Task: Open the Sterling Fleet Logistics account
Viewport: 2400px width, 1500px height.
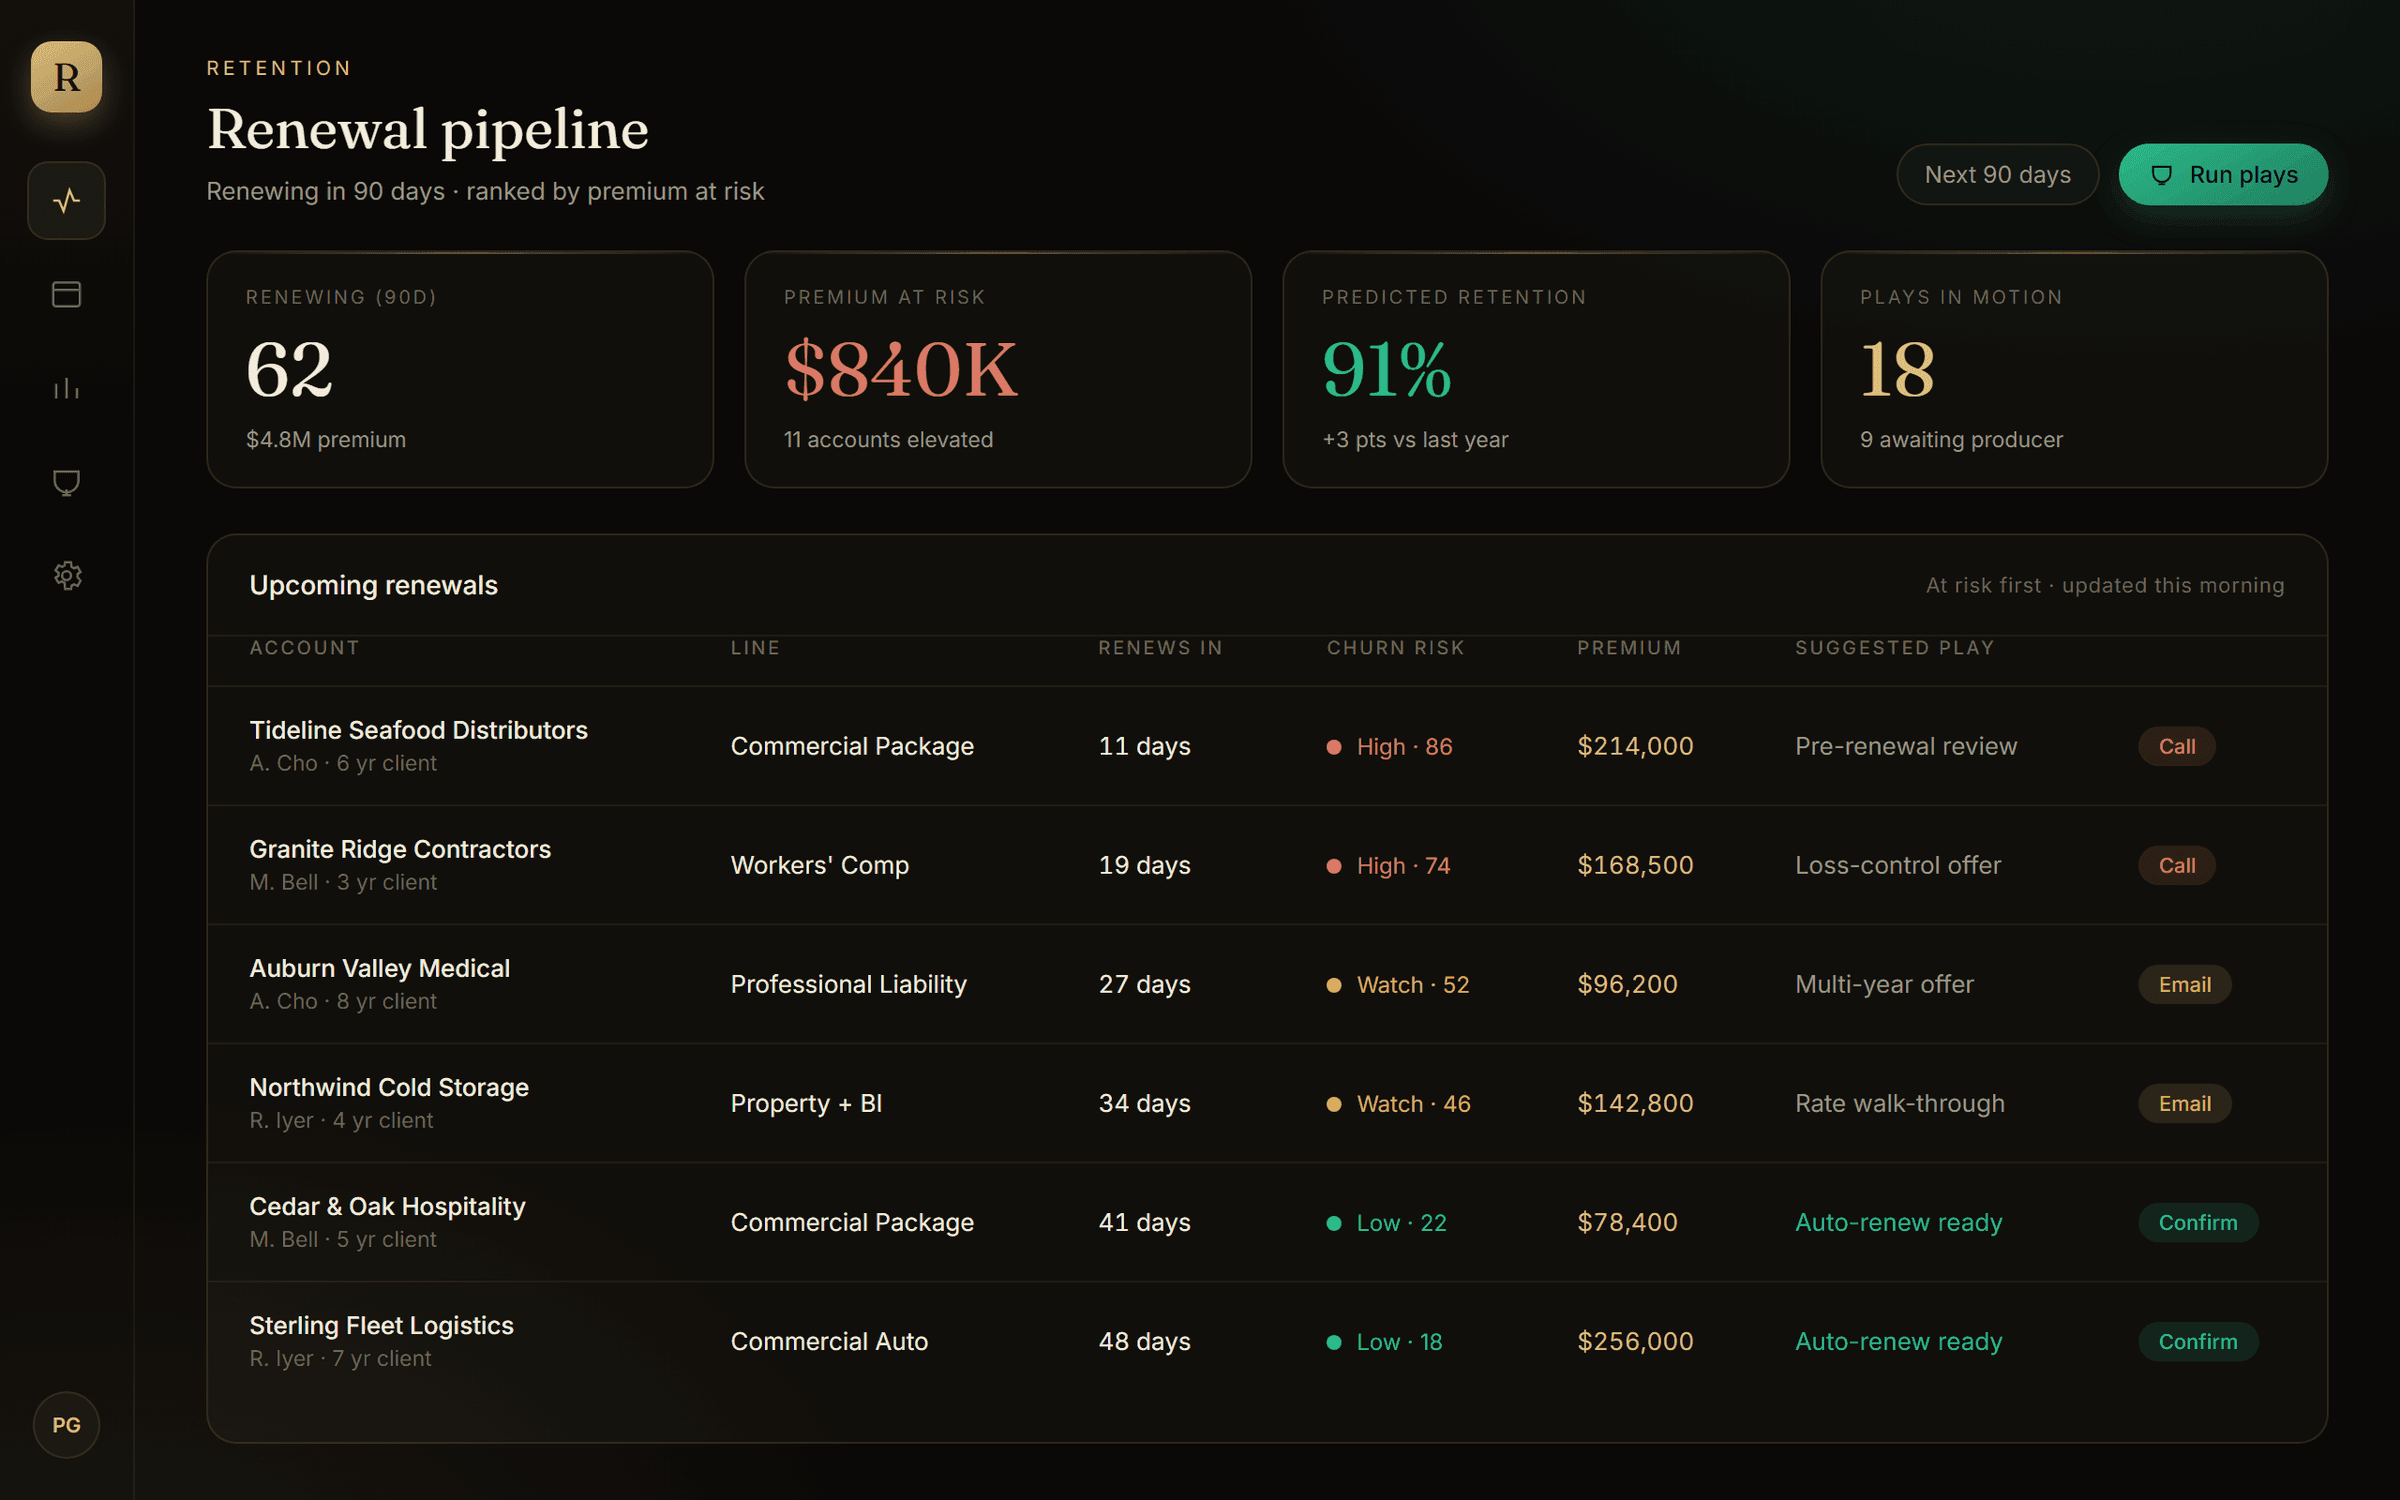Action: 381,1325
